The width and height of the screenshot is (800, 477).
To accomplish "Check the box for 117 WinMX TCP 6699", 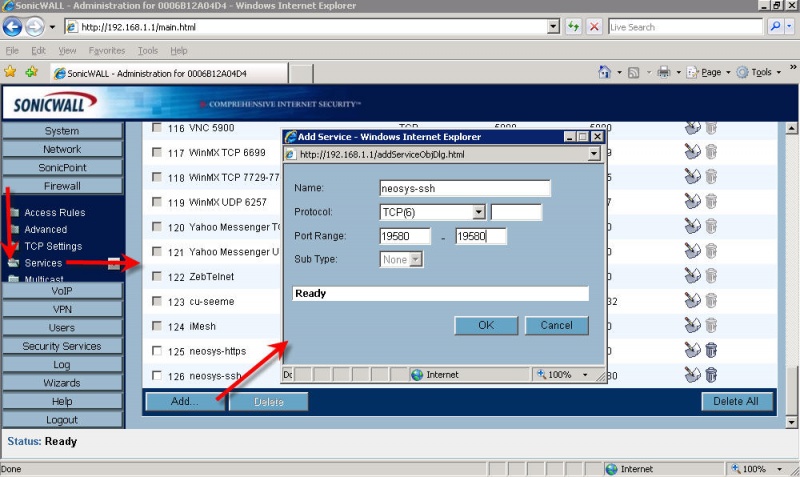I will 157,152.
